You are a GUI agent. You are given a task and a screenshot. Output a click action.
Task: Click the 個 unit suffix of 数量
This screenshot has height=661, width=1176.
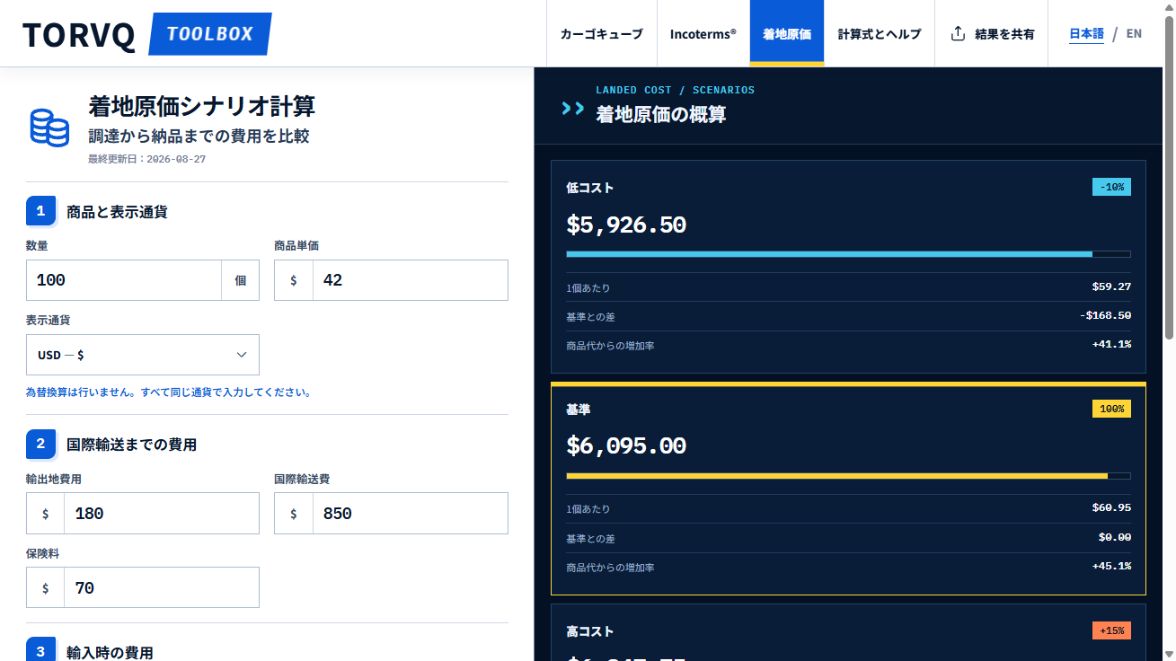[x=240, y=280]
